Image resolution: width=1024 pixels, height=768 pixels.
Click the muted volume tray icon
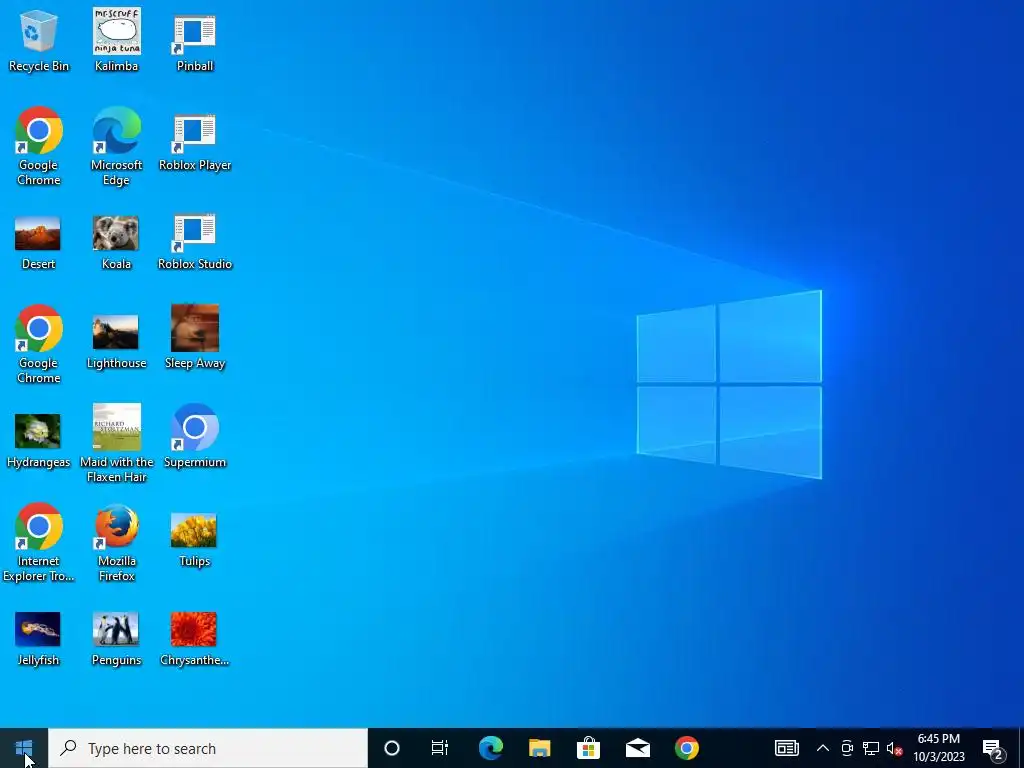894,748
